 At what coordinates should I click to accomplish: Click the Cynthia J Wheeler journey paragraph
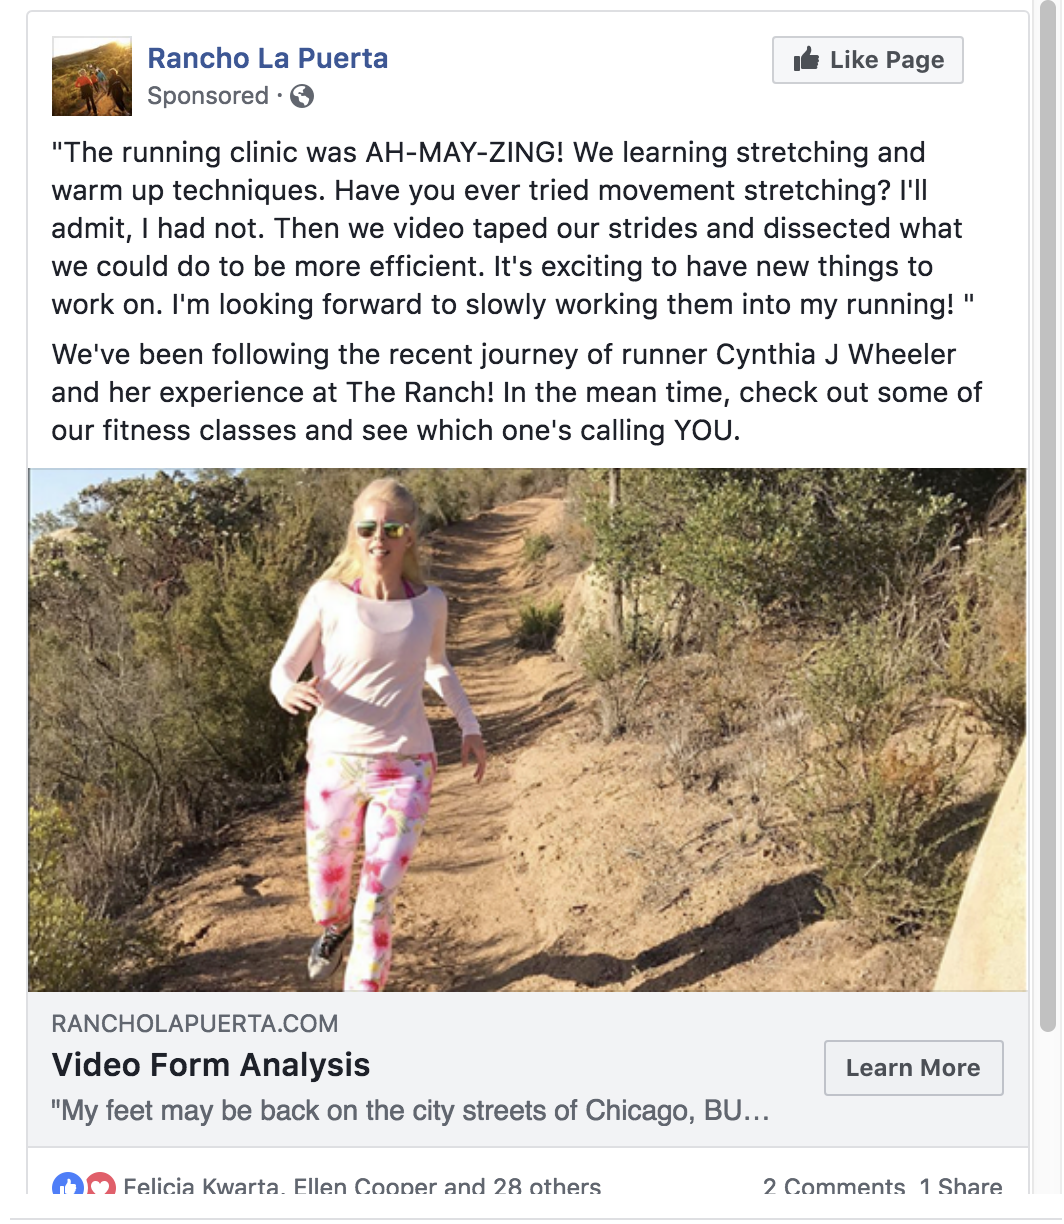click(x=517, y=392)
